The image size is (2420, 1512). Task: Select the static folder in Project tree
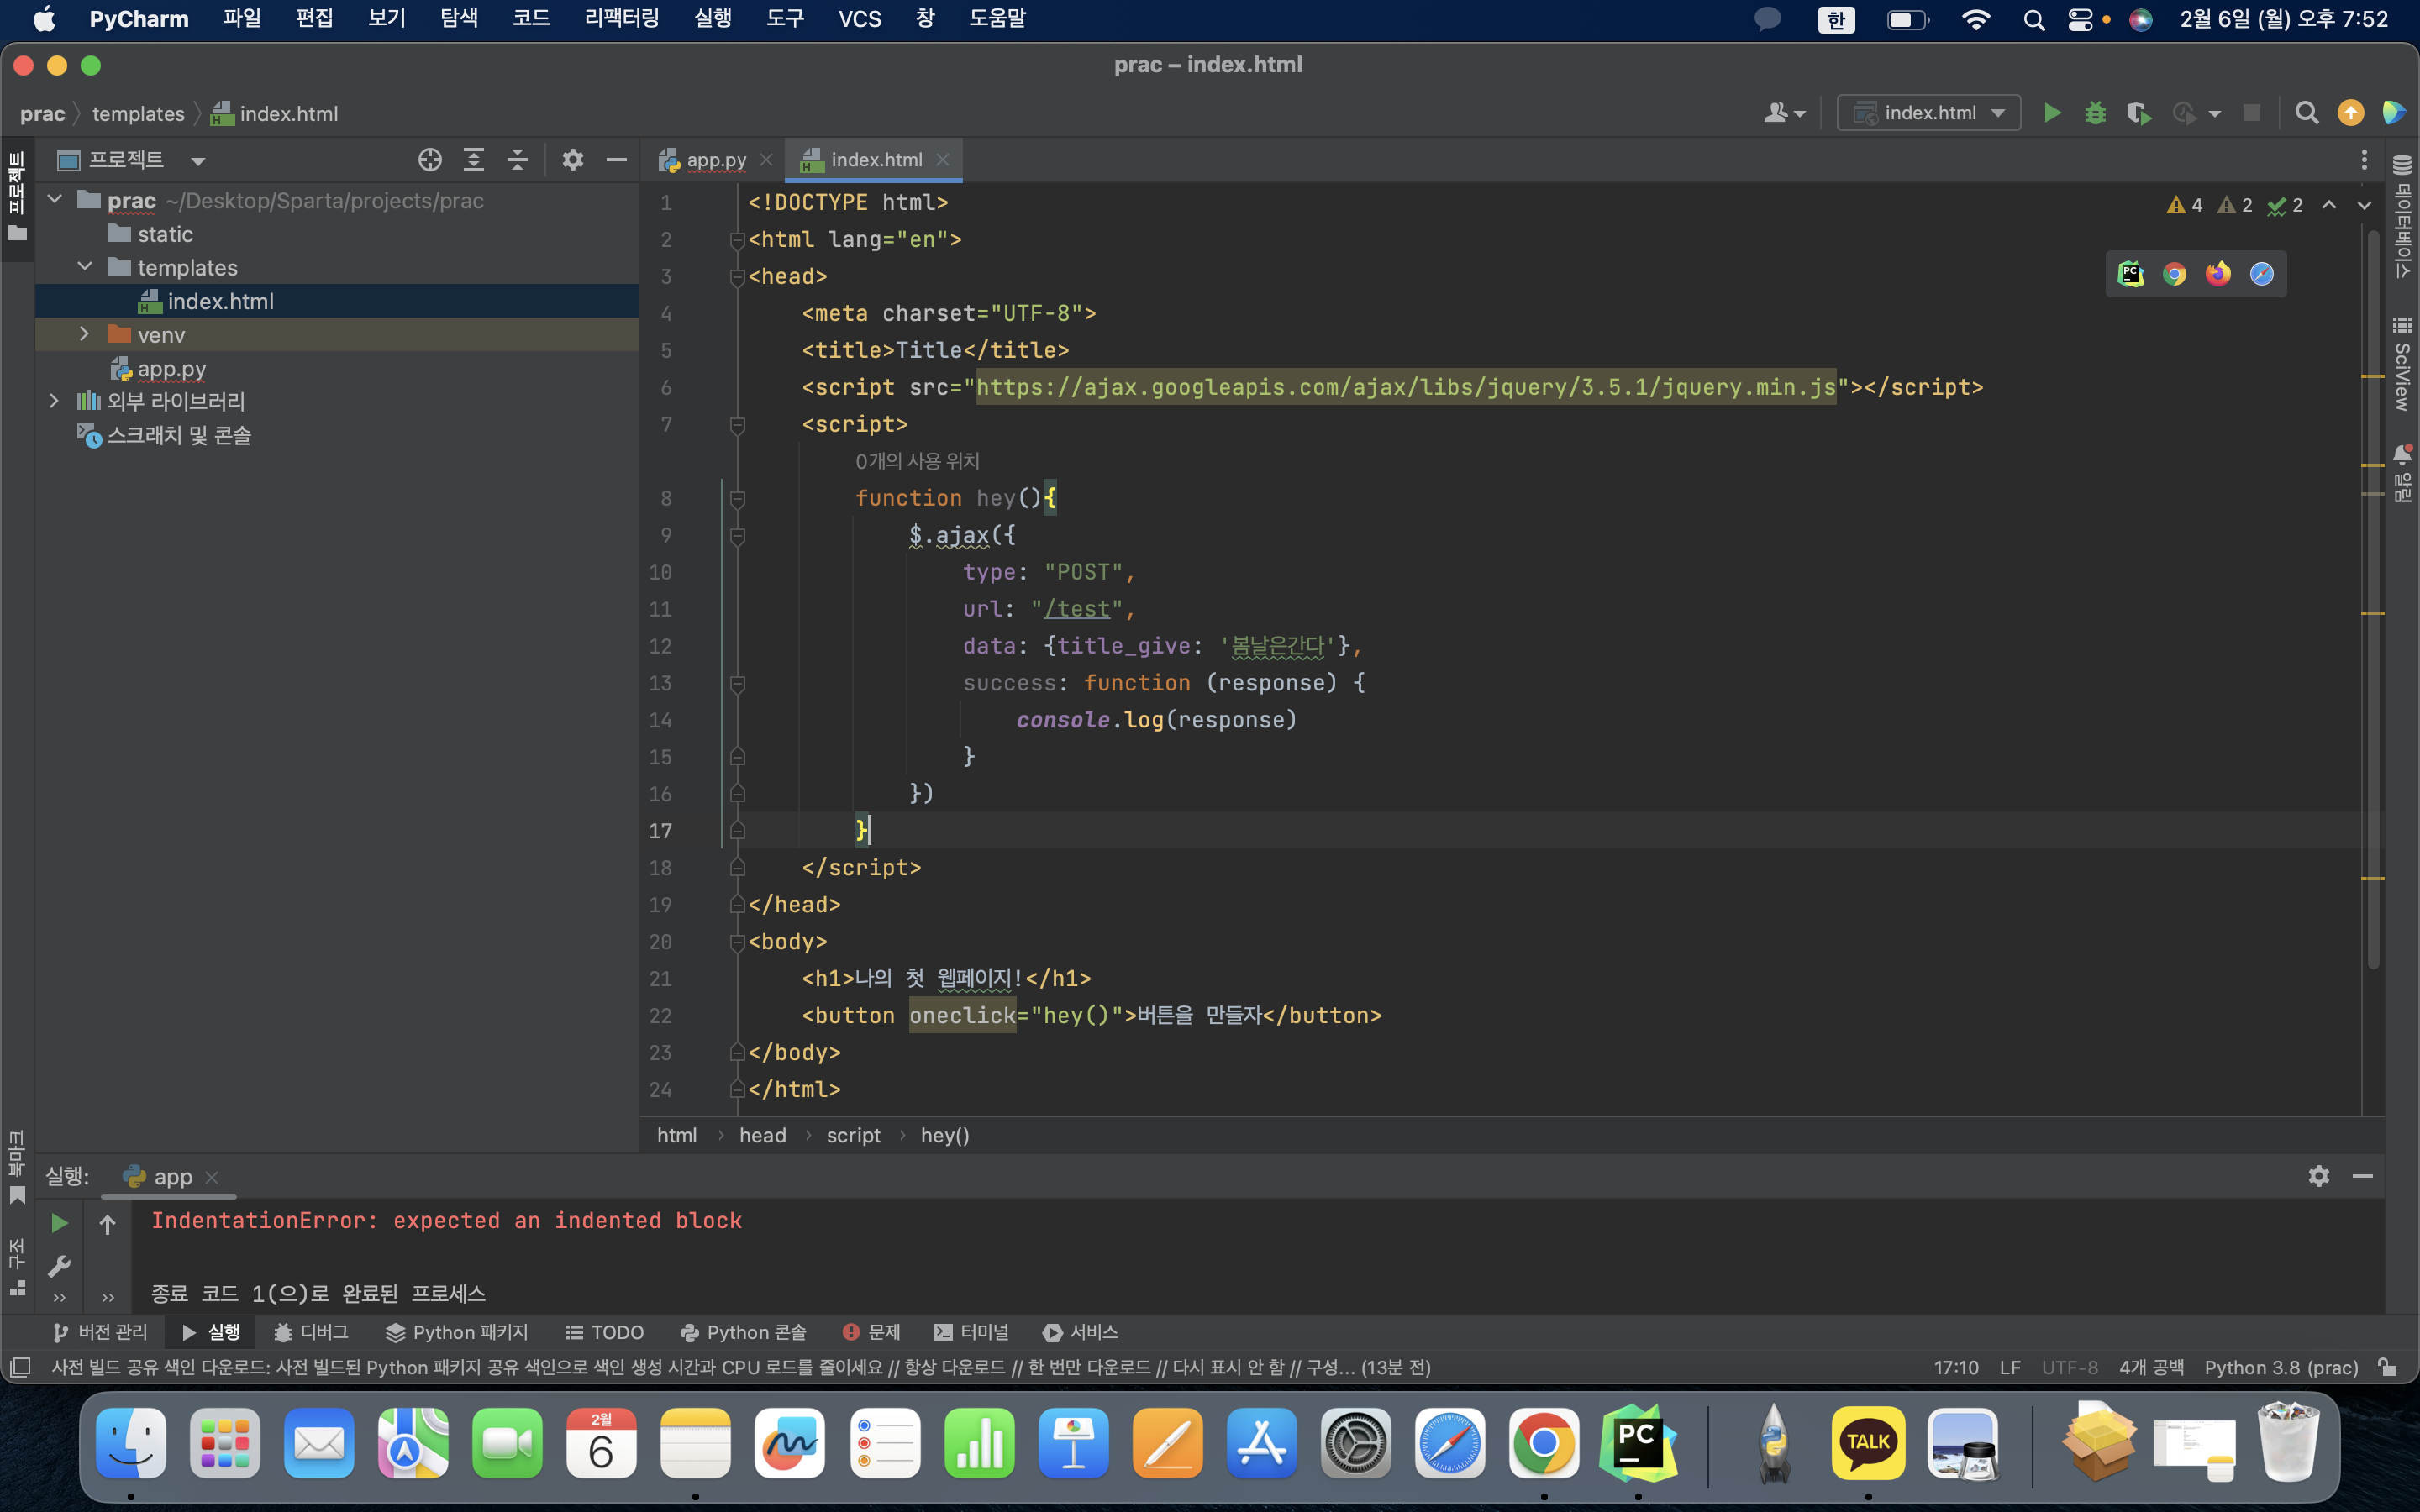(165, 234)
